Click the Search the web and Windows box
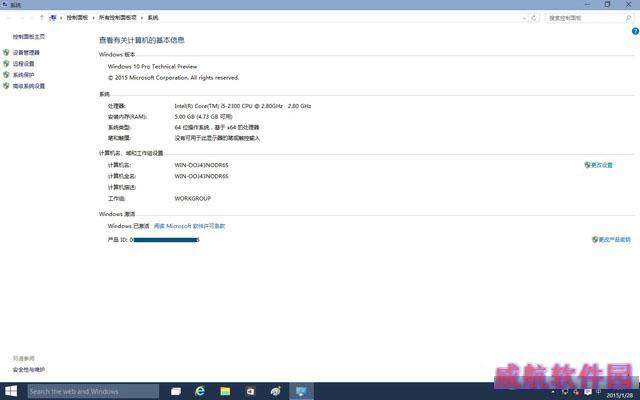 click(x=93, y=391)
